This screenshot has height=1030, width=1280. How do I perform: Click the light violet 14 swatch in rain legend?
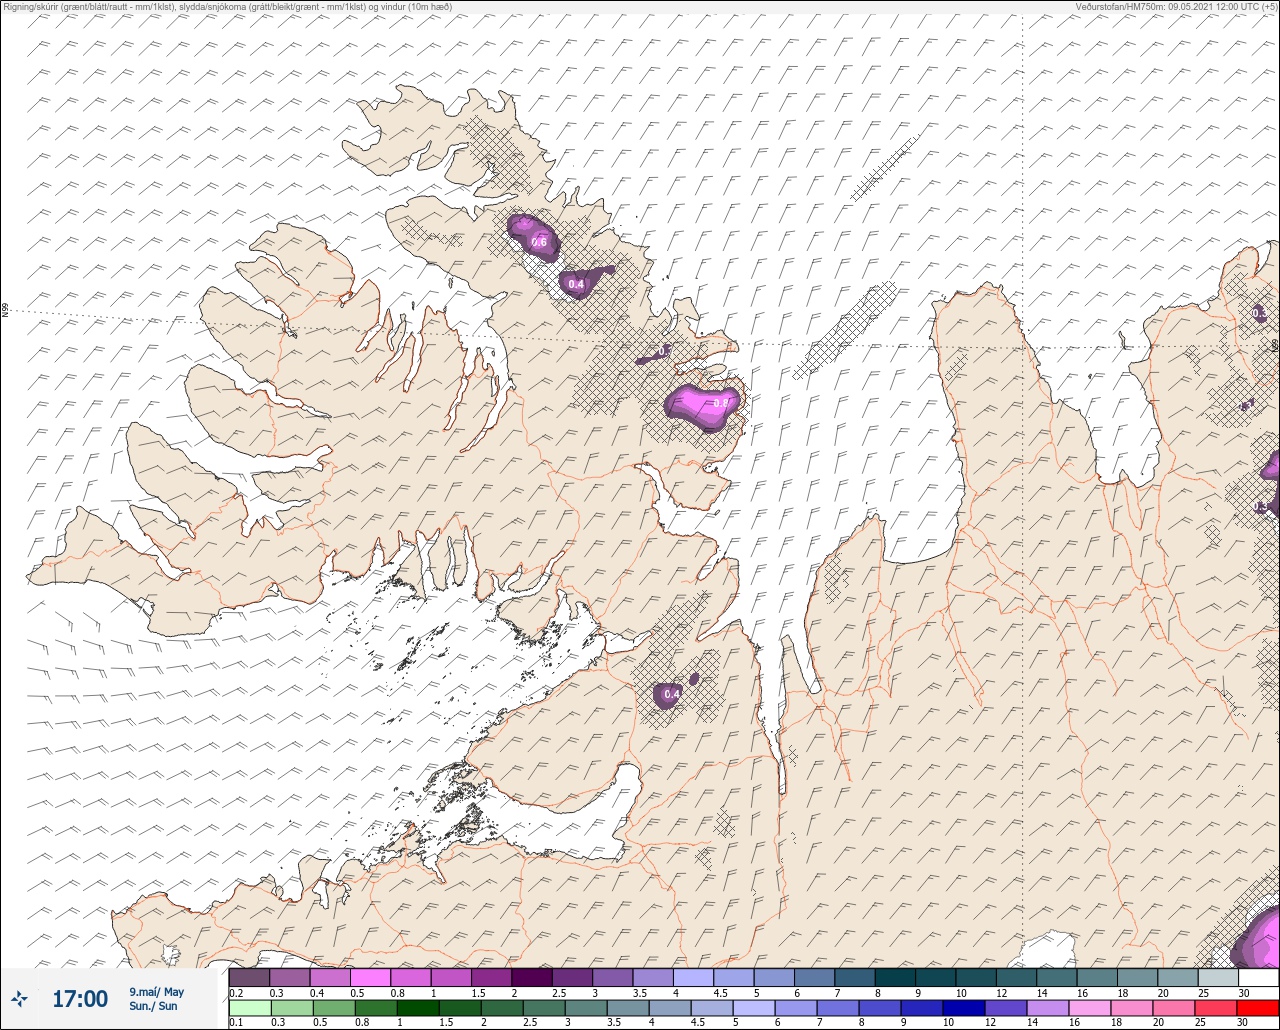point(1048,1008)
